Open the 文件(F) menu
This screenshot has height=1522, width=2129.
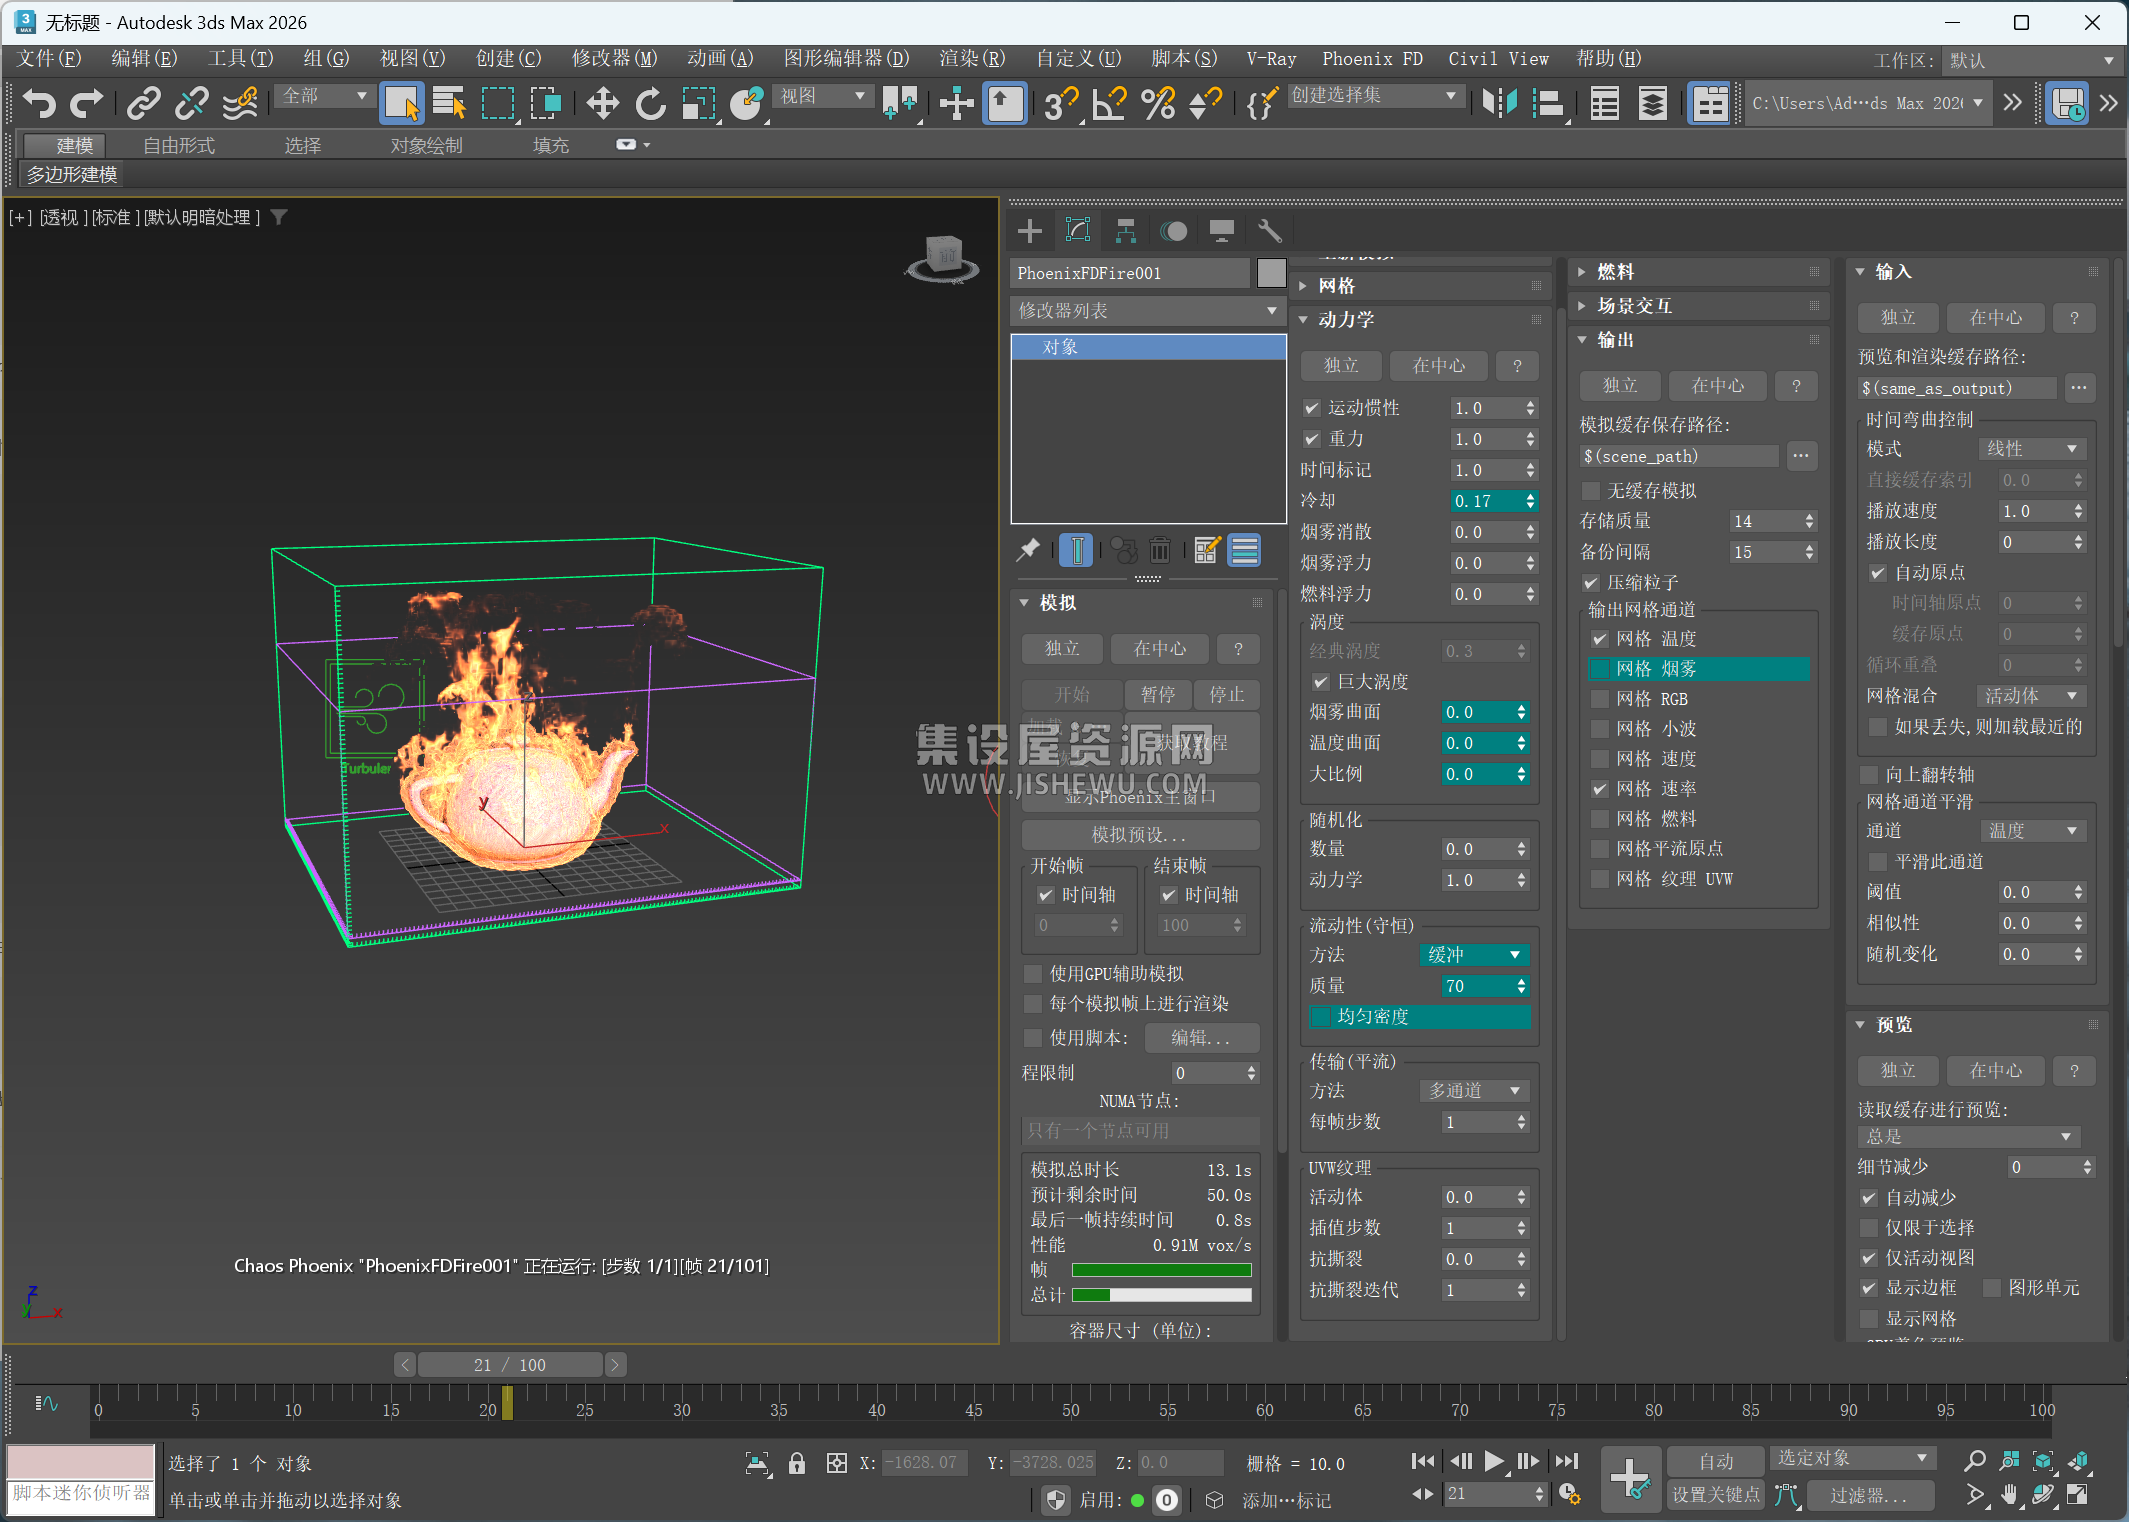coord(50,59)
